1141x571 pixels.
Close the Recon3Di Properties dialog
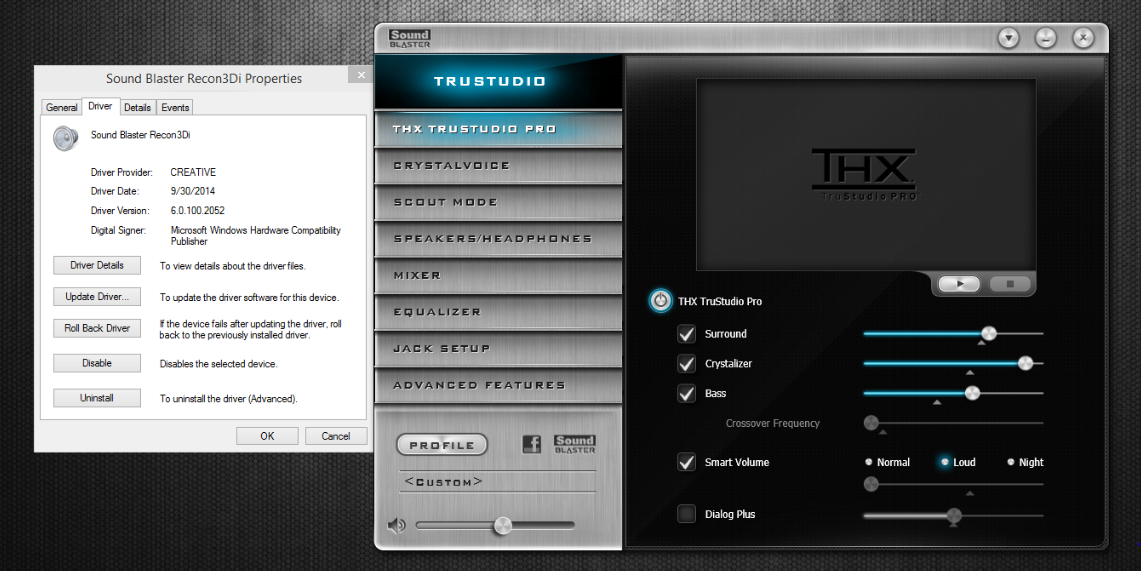coord(361,74)
